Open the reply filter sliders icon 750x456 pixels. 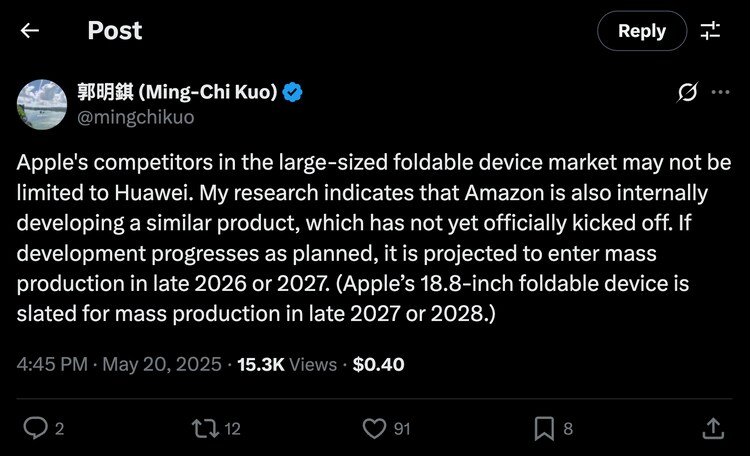click(x=710, y=31)
